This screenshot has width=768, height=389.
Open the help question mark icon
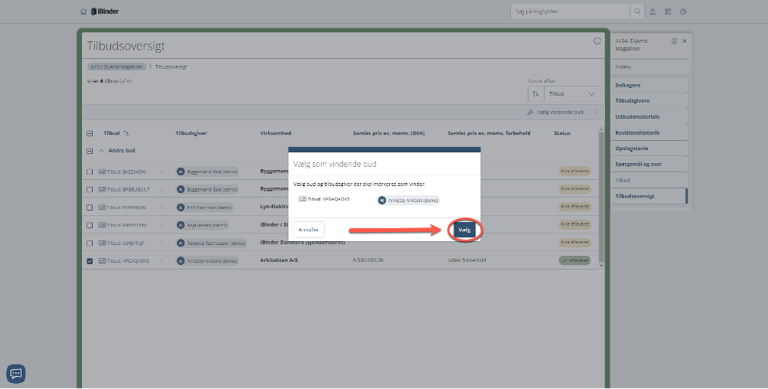683,11
